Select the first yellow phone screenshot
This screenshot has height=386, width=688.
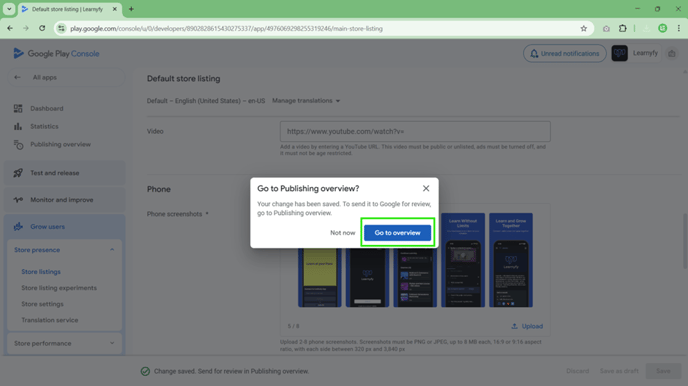(x=319, y=277)
